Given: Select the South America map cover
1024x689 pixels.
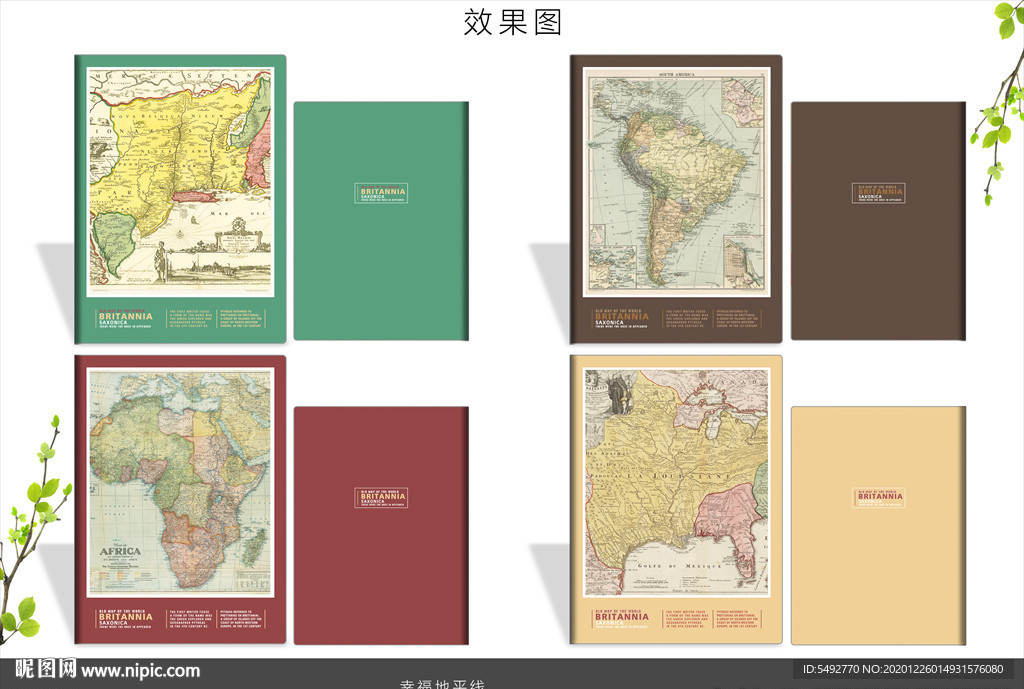Looking at the screenshot, I should pos(676,180).
